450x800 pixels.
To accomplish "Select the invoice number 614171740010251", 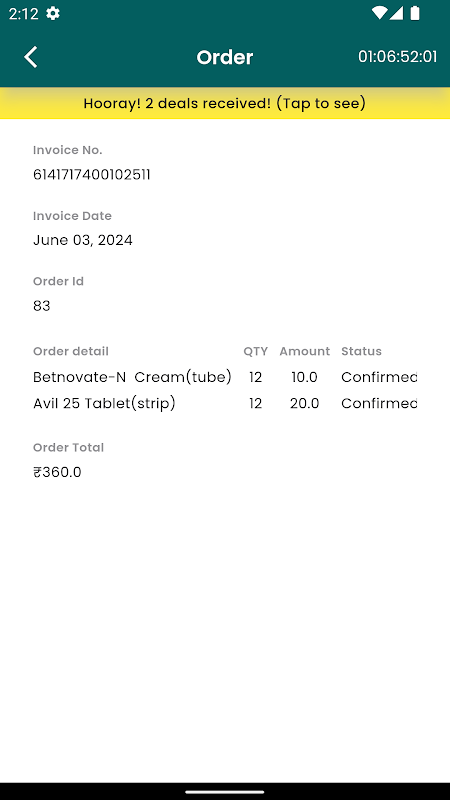I will [92, 175].
